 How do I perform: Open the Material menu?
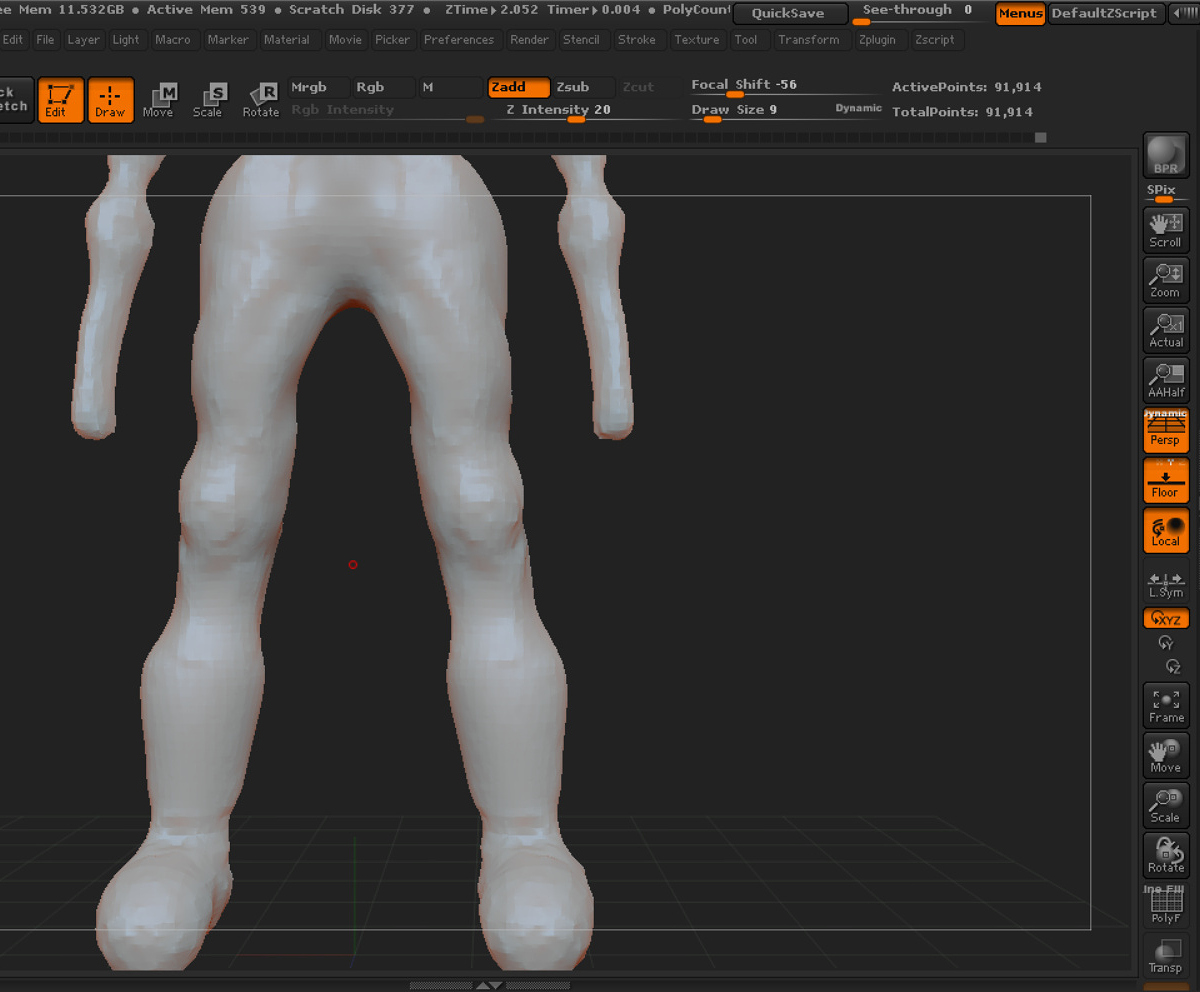[x=287, y=40]
